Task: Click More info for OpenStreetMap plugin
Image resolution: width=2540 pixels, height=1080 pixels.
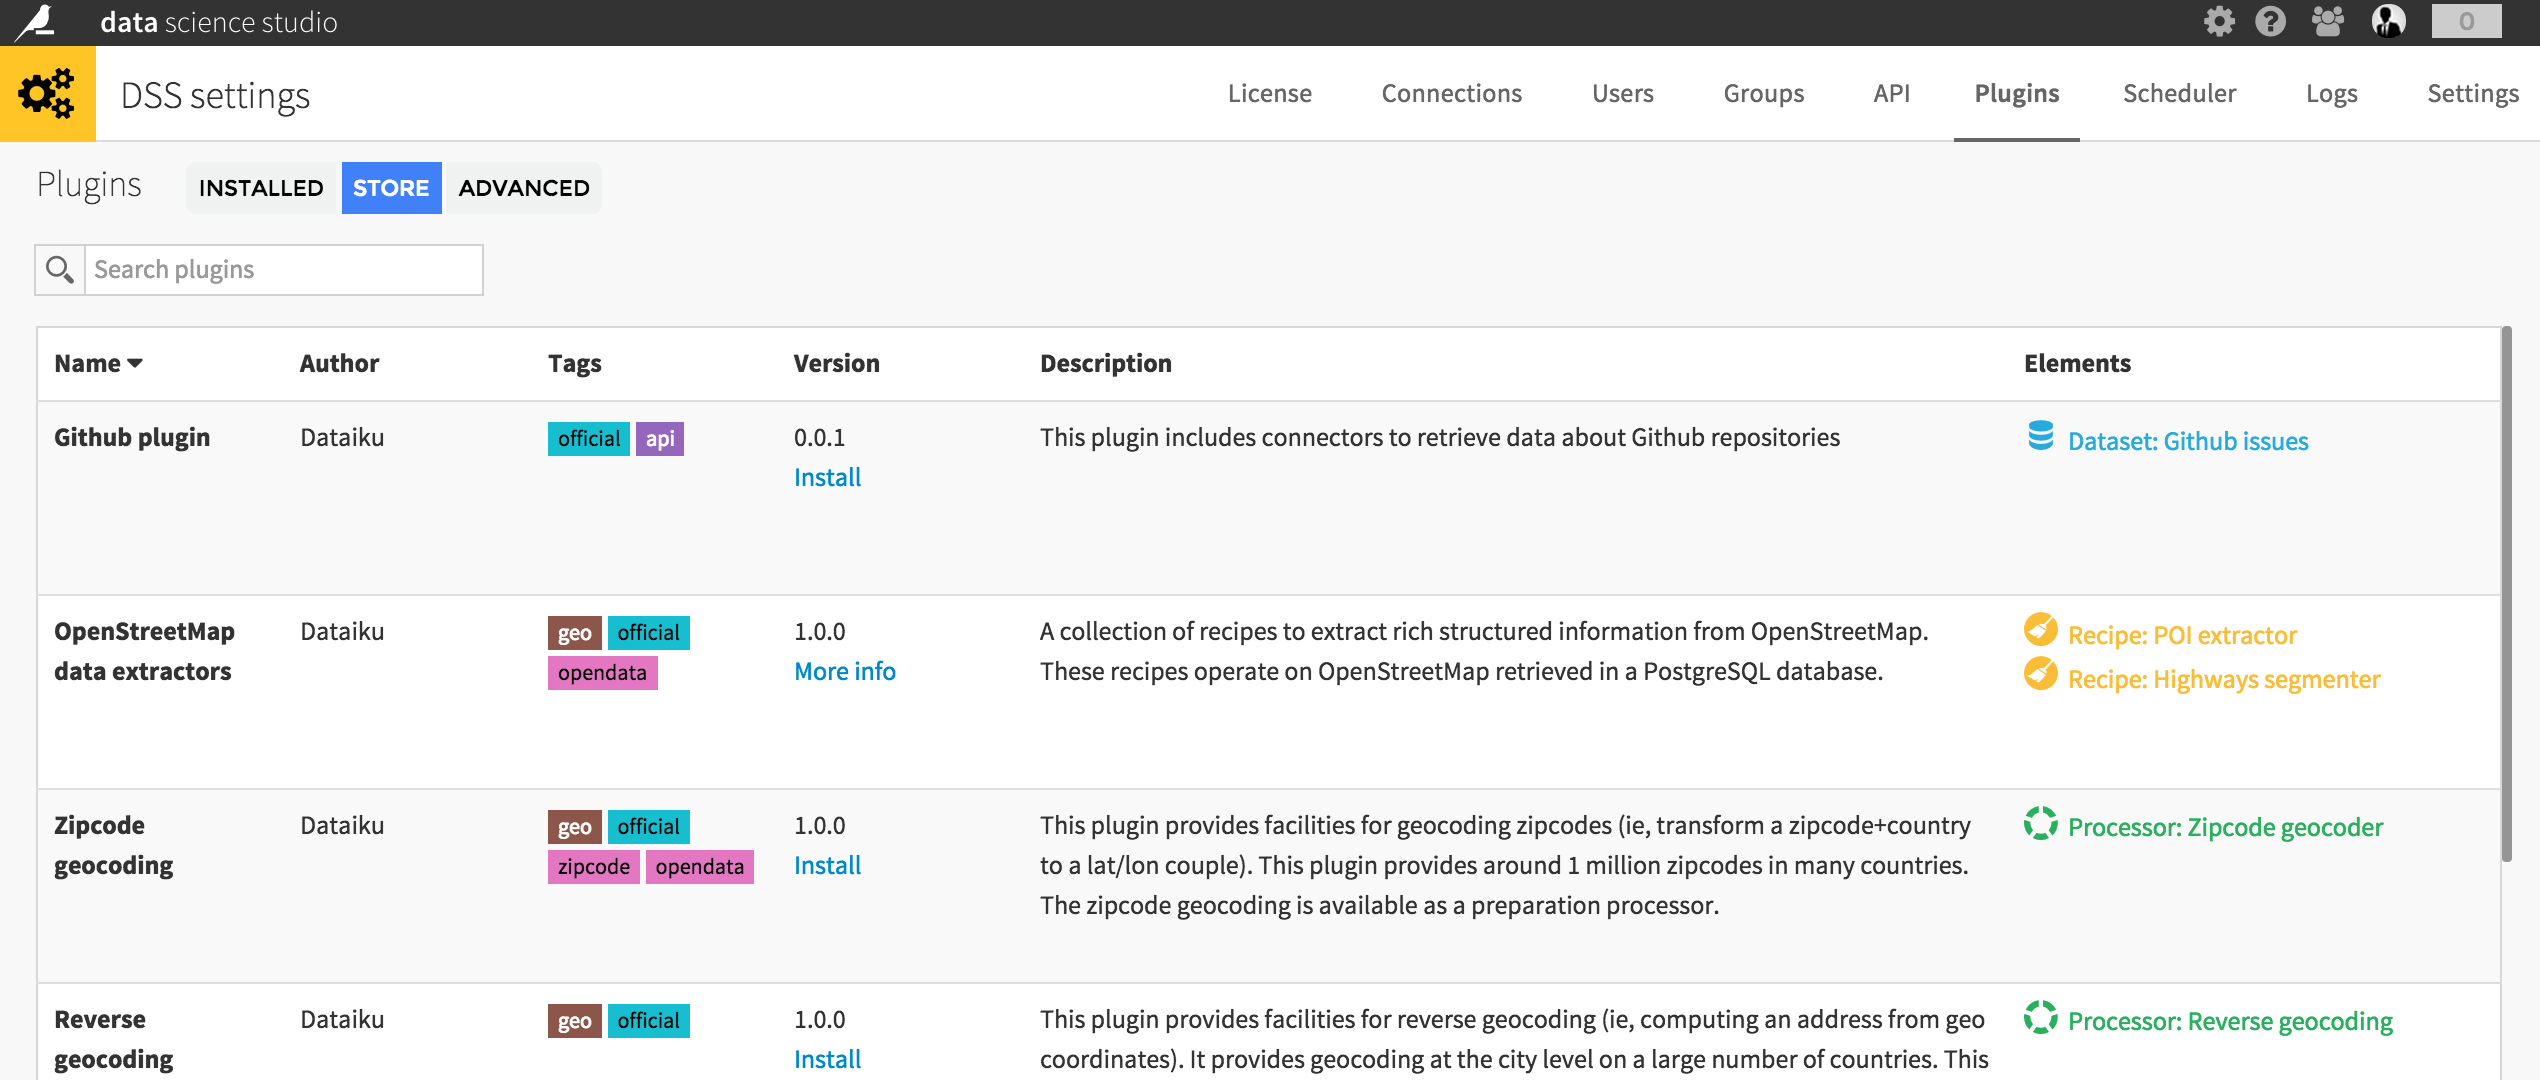Action: click(x=844, y=670)
